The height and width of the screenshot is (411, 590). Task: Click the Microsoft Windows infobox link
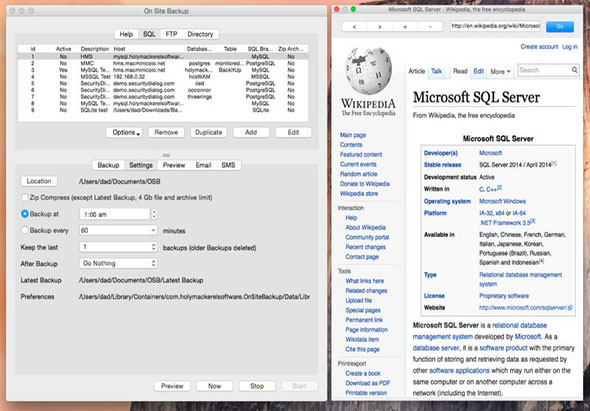502,201
